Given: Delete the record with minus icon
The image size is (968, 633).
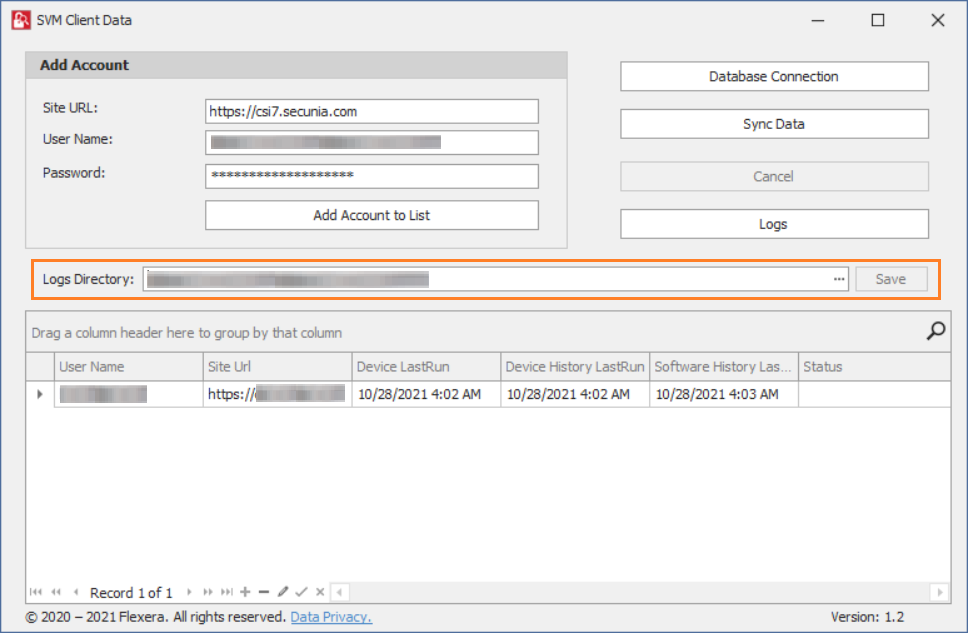Looking at the screenshot, I should tap(264, 592).
